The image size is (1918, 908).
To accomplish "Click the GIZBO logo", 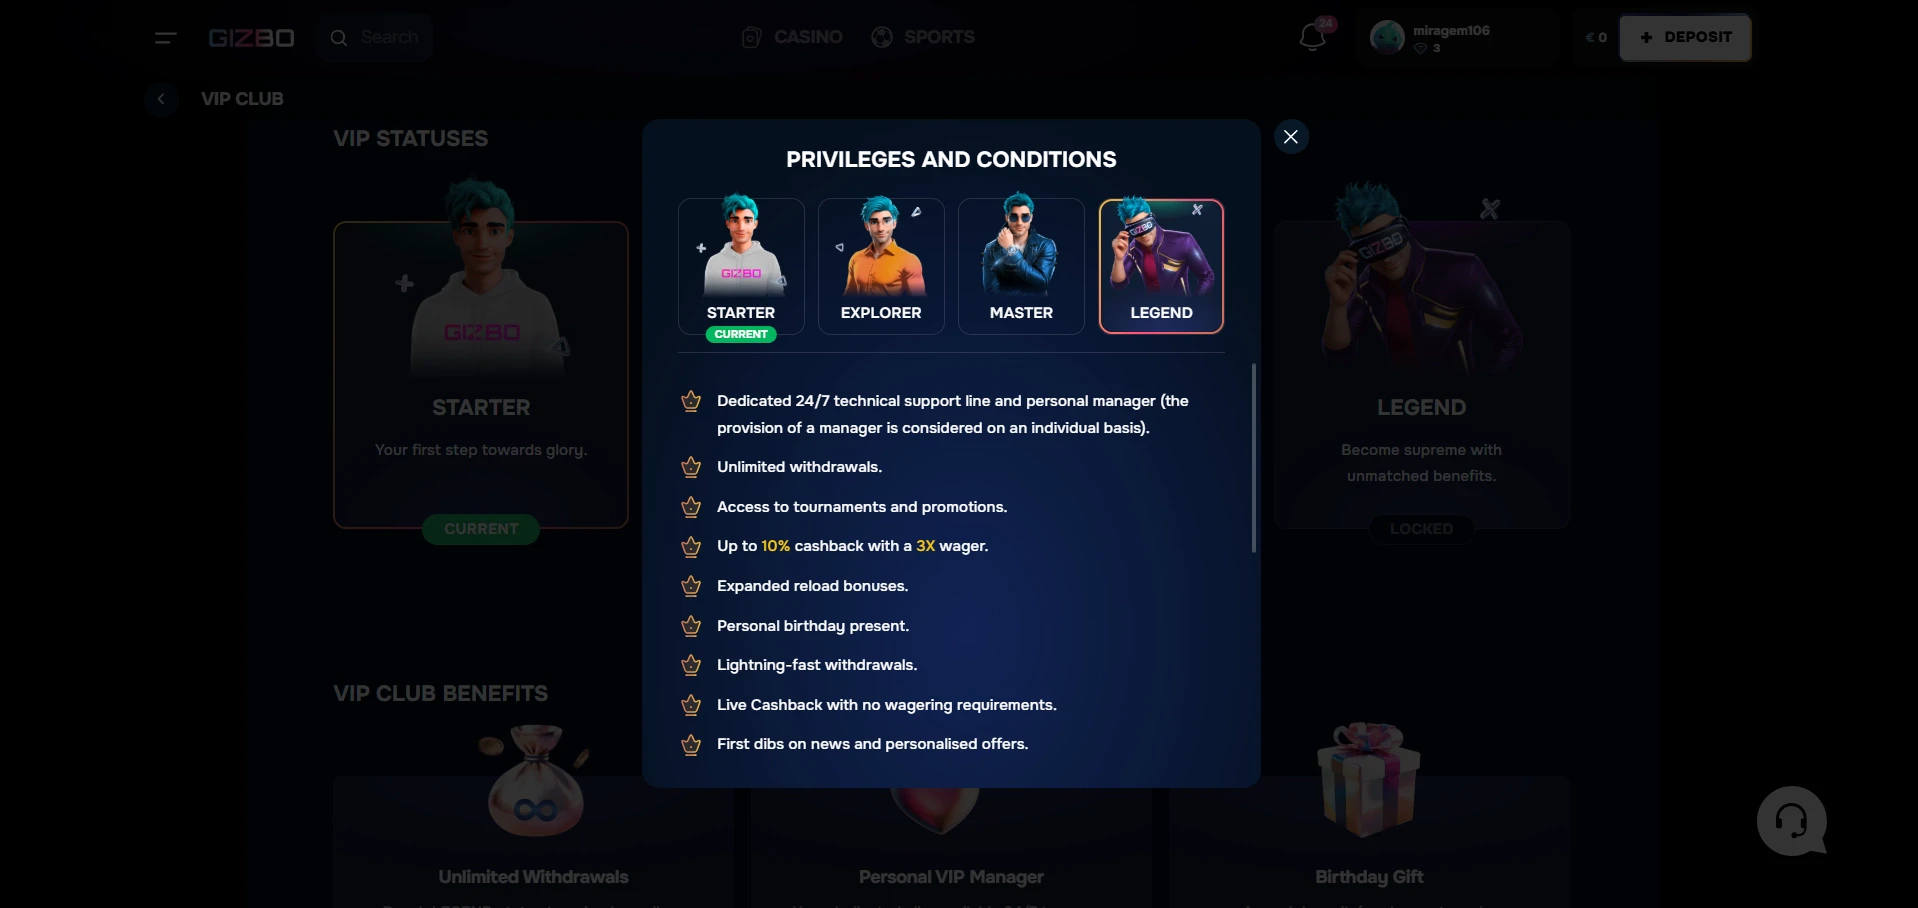I will tap(251, 38).
